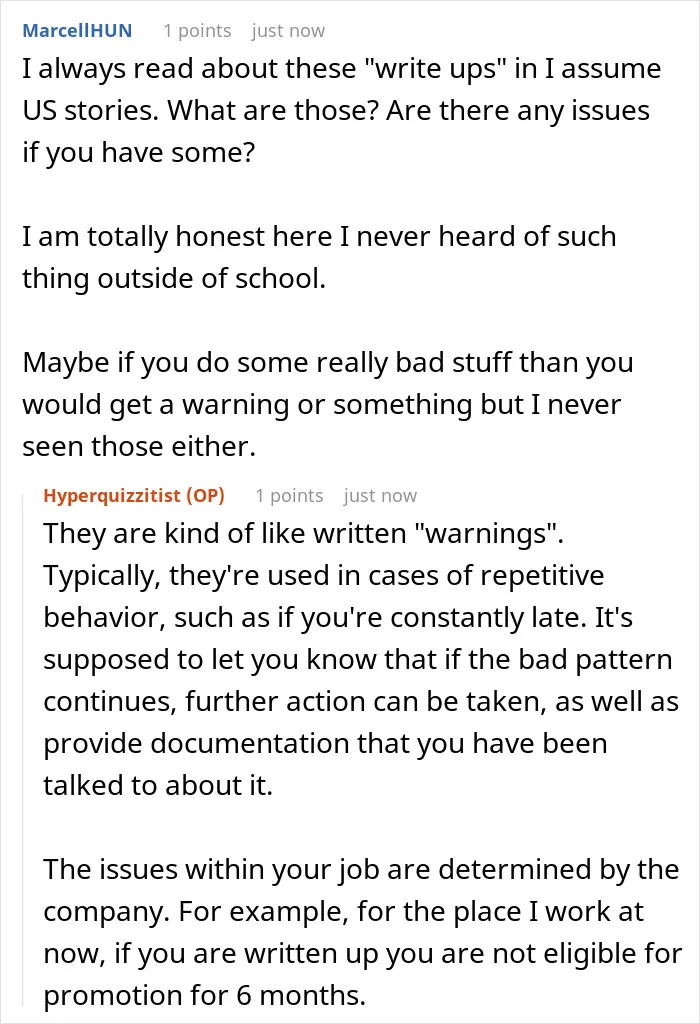Screen dimensions: 700x1024
Task: Click the points score beside MarcellHUN
Action: pyautogui.click(x=197, y=31)
